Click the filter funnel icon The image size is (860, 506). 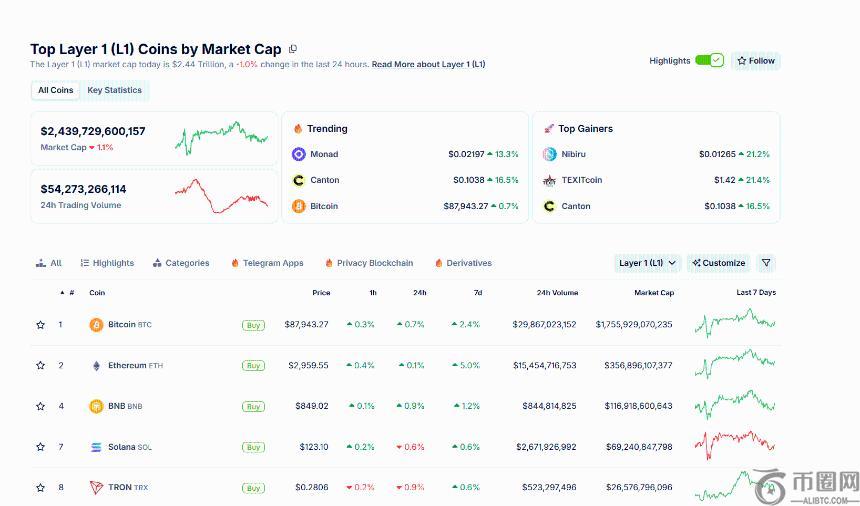pyautogui.click(x=766, y=263)
